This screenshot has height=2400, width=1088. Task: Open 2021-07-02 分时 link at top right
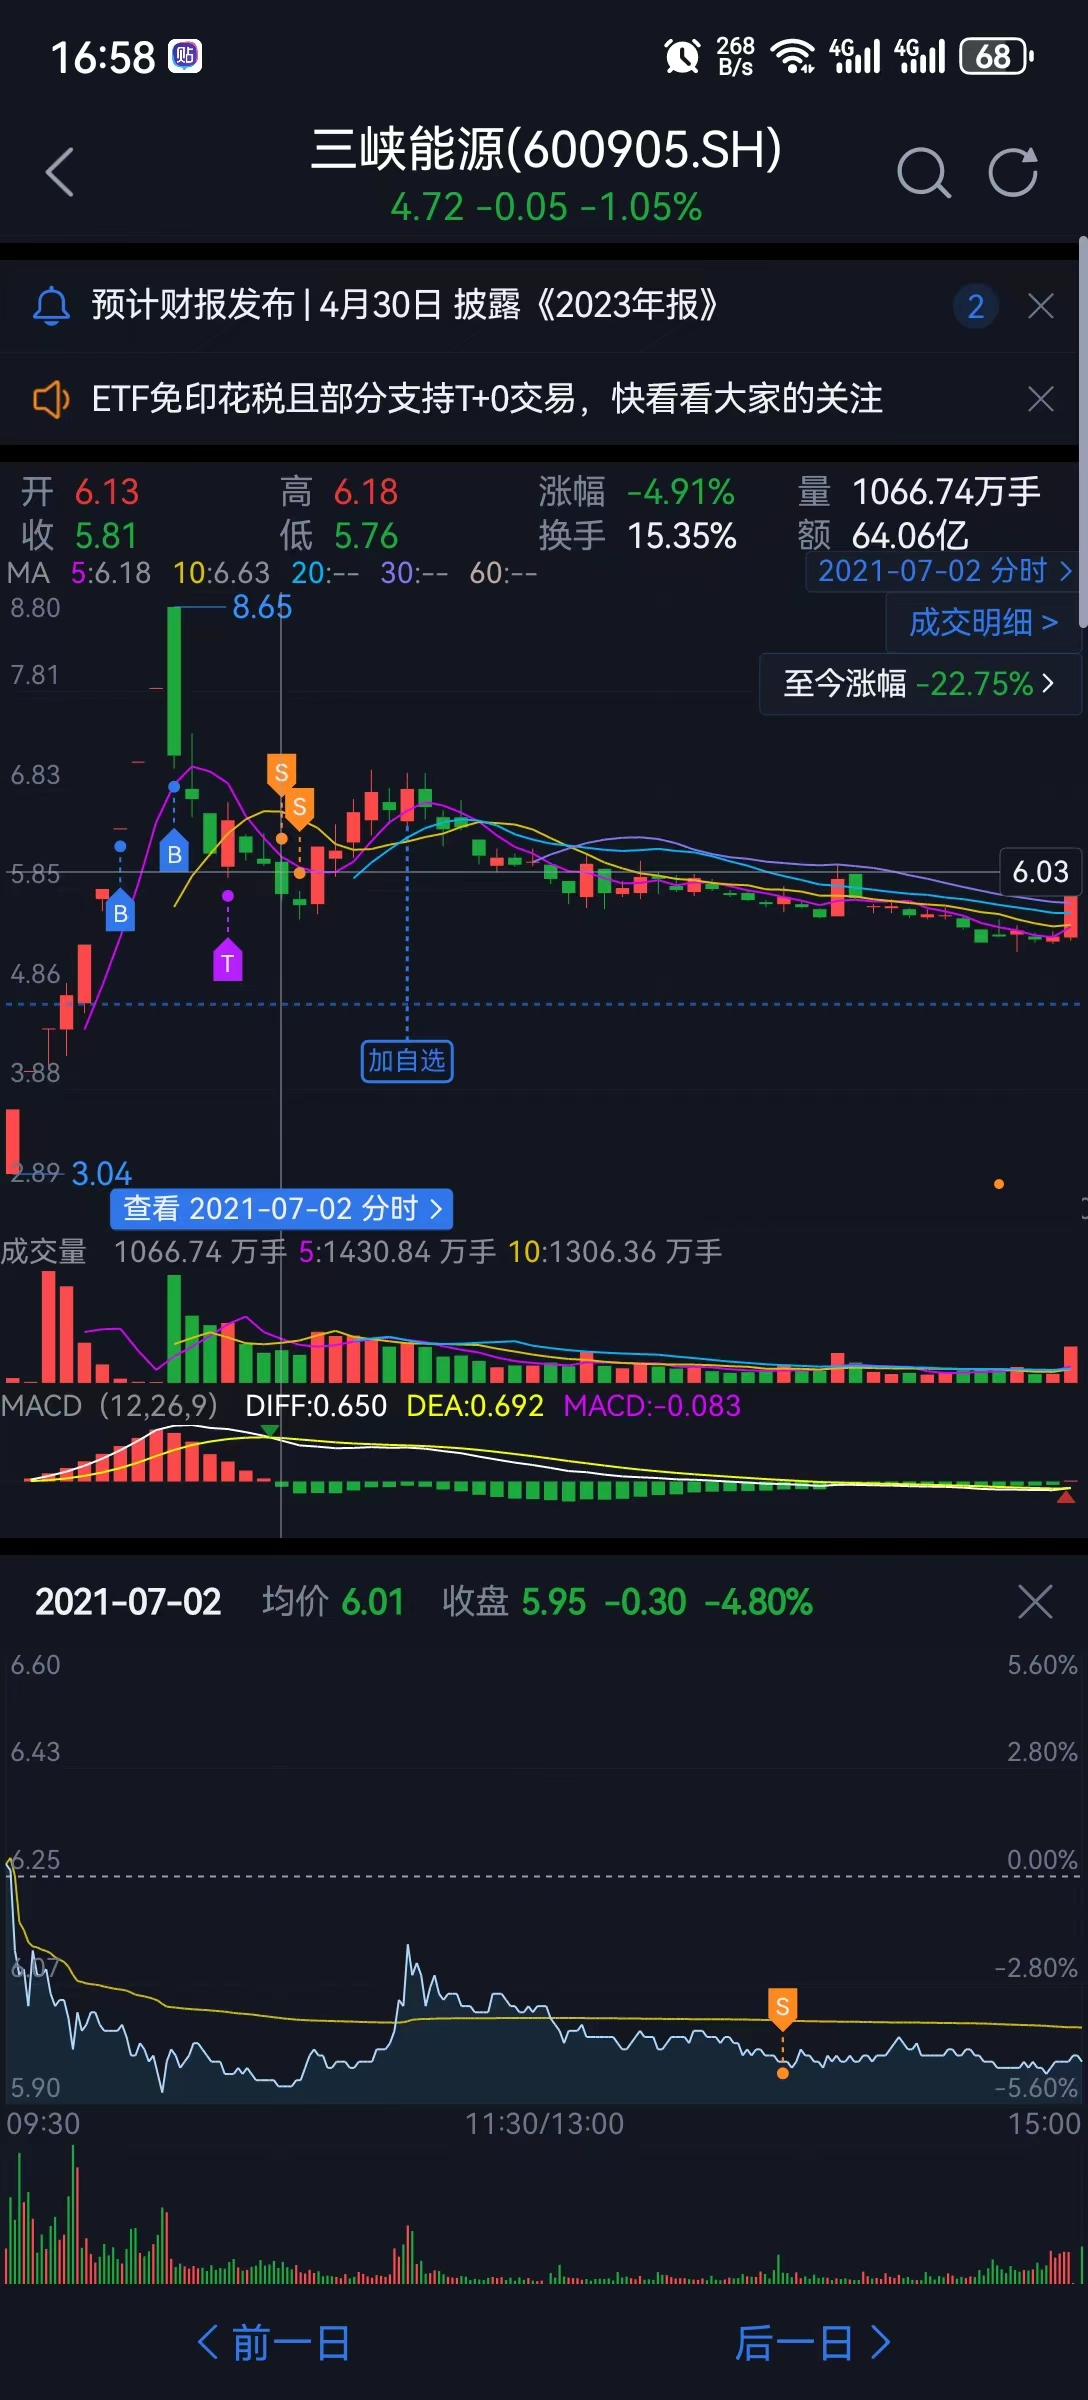coord(944,571)
